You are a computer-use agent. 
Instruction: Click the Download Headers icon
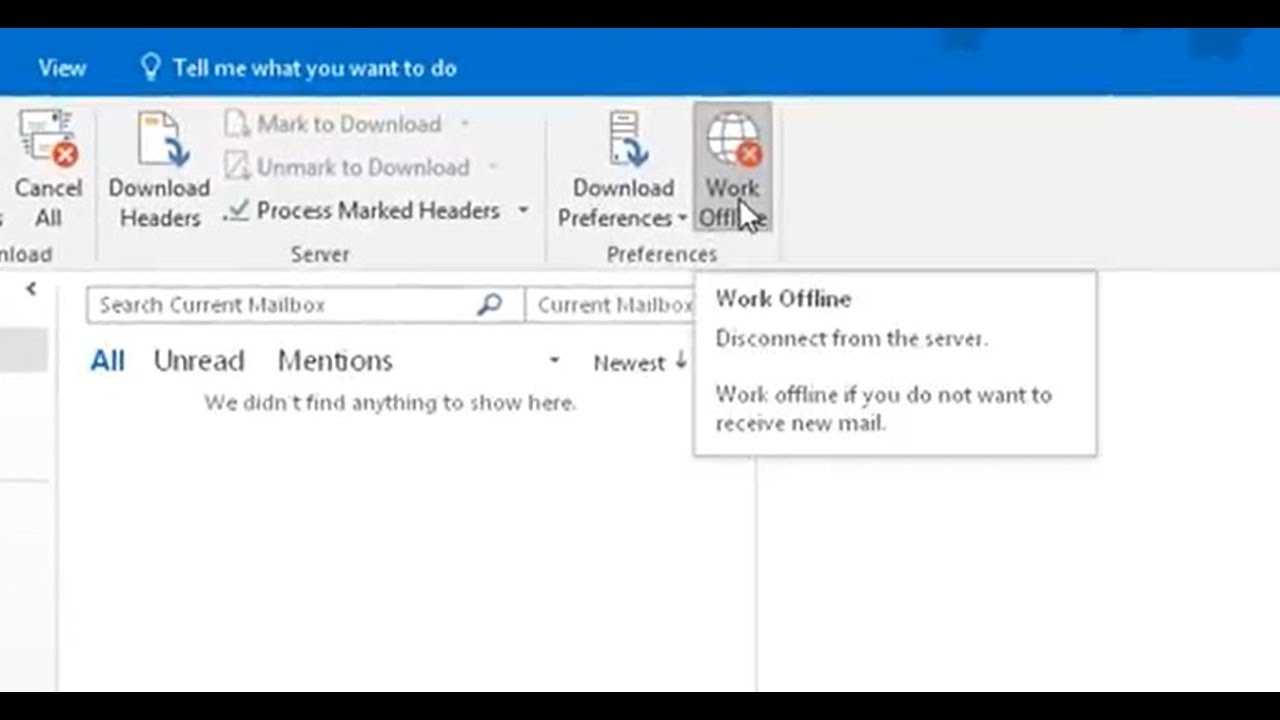(163, 138)
